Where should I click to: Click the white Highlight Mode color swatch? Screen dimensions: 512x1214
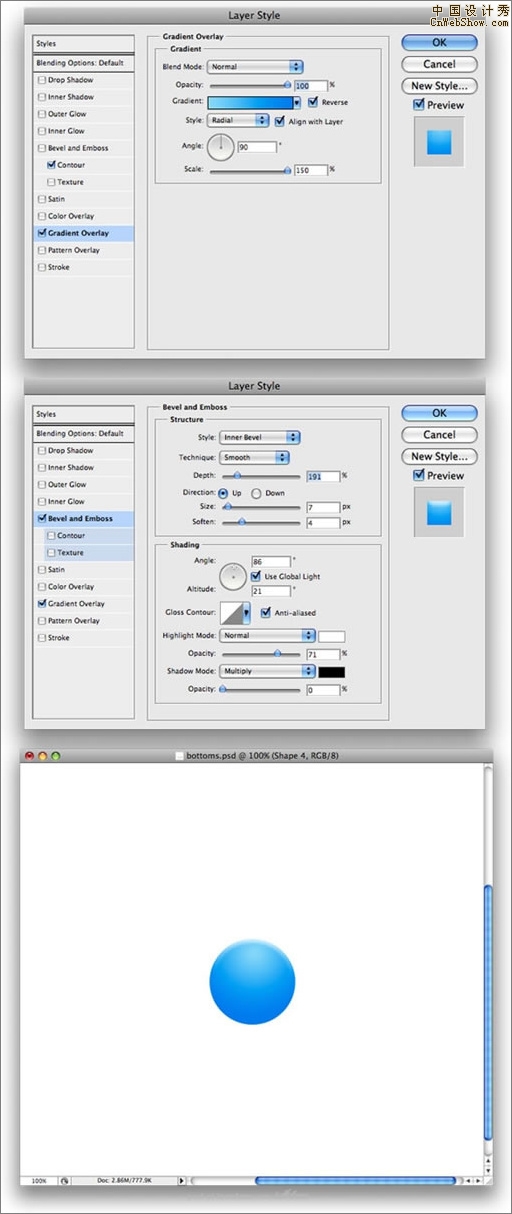tap(331, 636)
